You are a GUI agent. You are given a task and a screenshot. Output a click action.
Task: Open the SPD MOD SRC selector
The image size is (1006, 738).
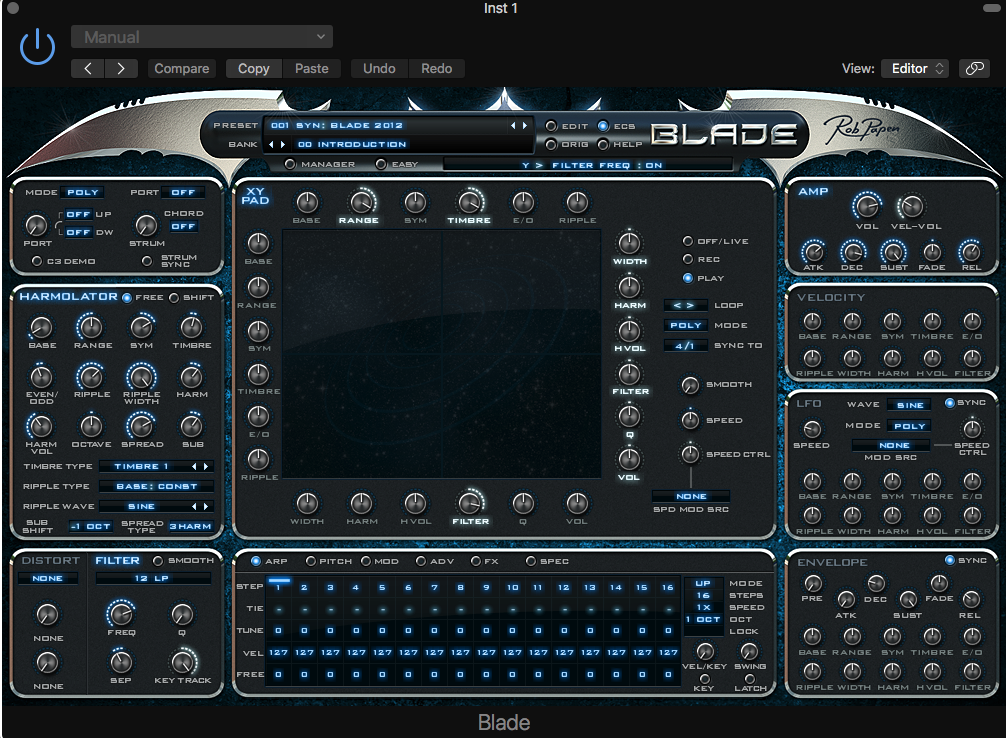tap(691, 496)
